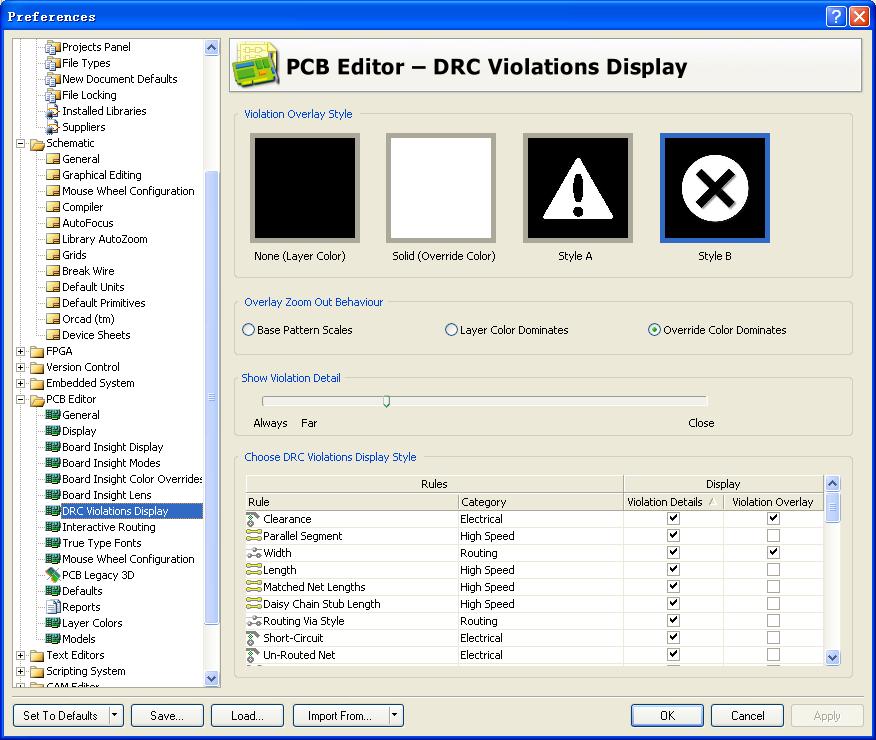Expand the Scripting System tree node
Image resolution: width=876 pixels, height=740 pixels.
tap(21, 671)
